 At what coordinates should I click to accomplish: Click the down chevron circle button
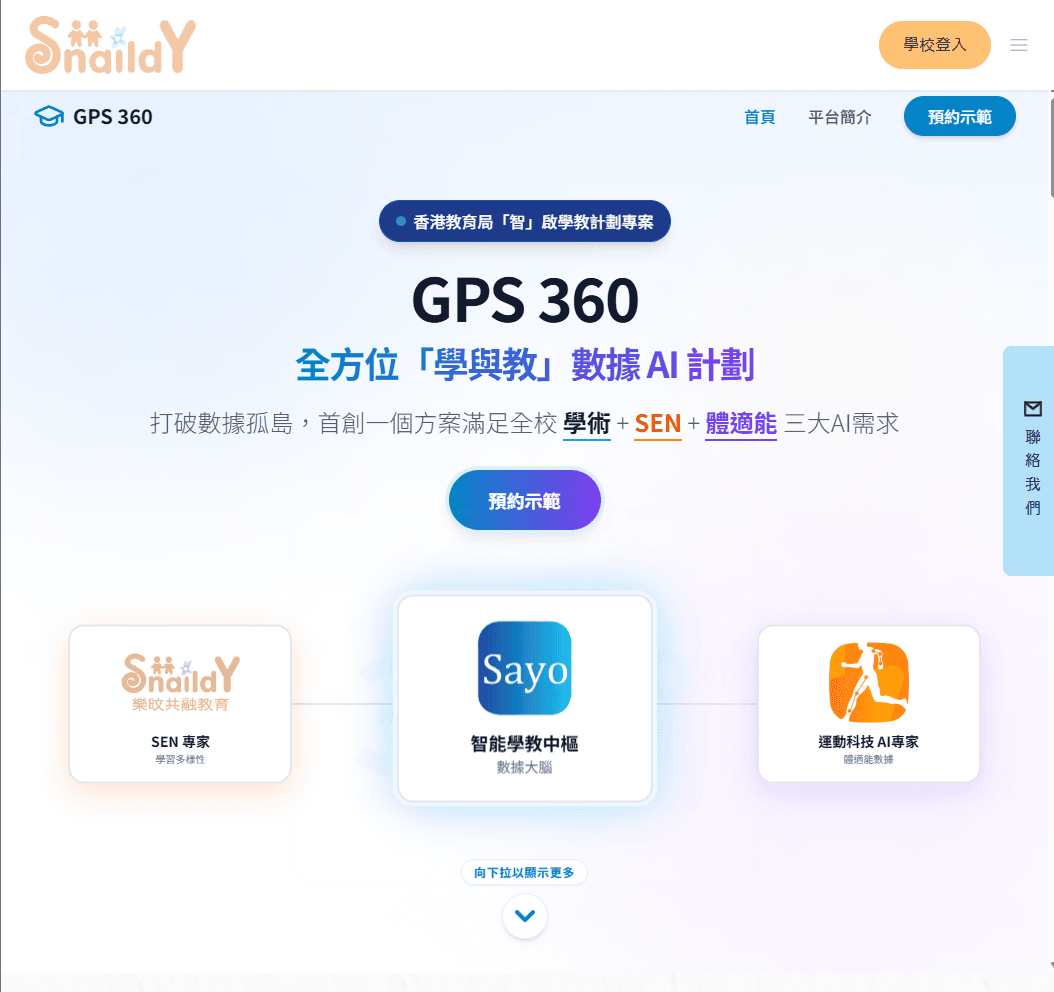(524, 915)
